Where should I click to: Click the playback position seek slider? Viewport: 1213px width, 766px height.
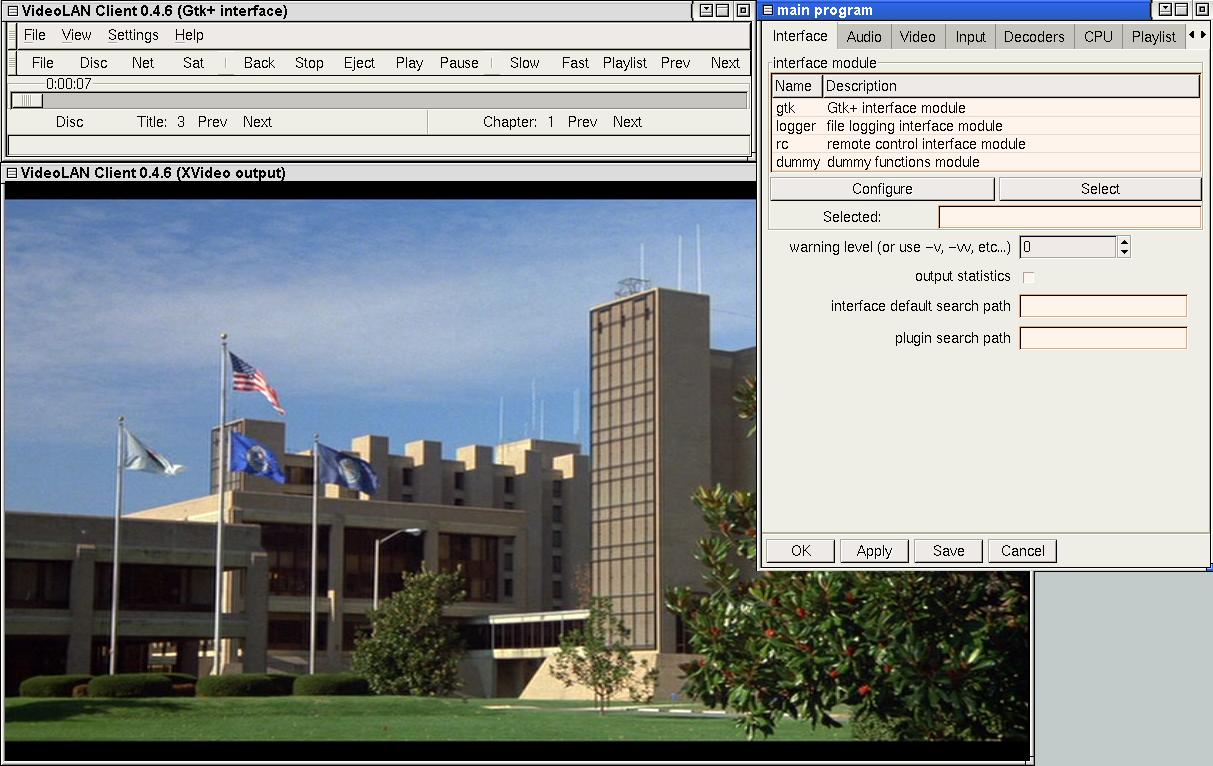click(378, 100)
